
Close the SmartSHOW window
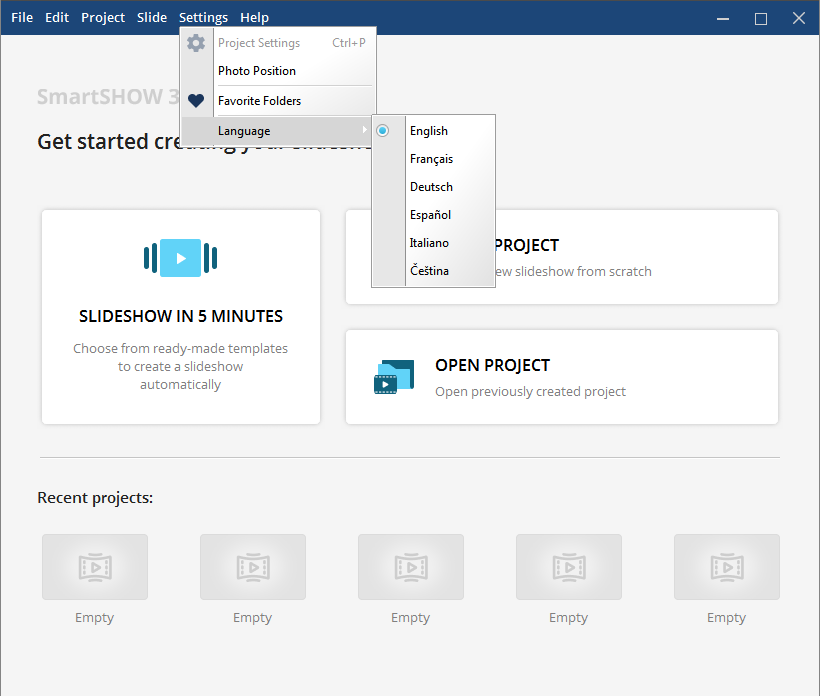799,18
